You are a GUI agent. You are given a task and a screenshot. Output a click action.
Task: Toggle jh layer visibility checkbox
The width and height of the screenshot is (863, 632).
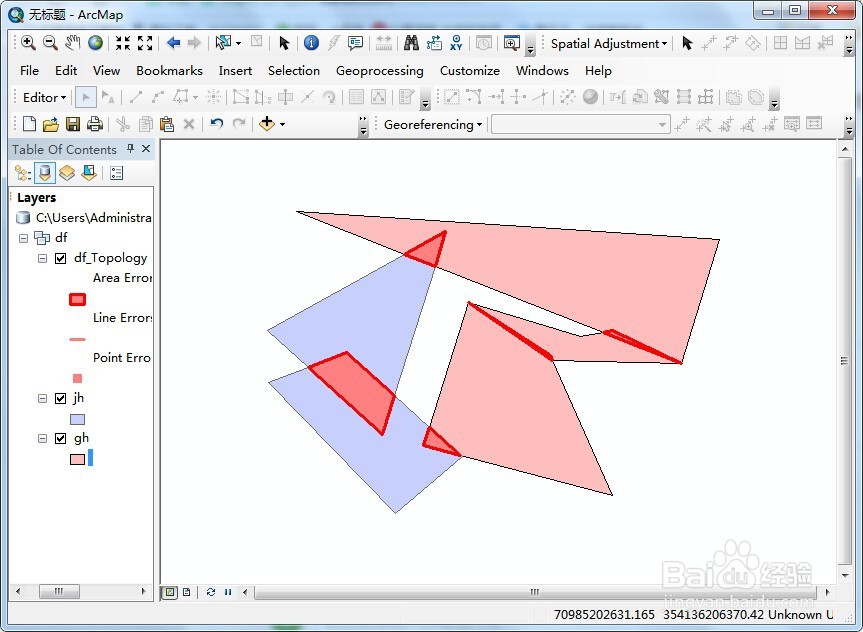[61, 398]
